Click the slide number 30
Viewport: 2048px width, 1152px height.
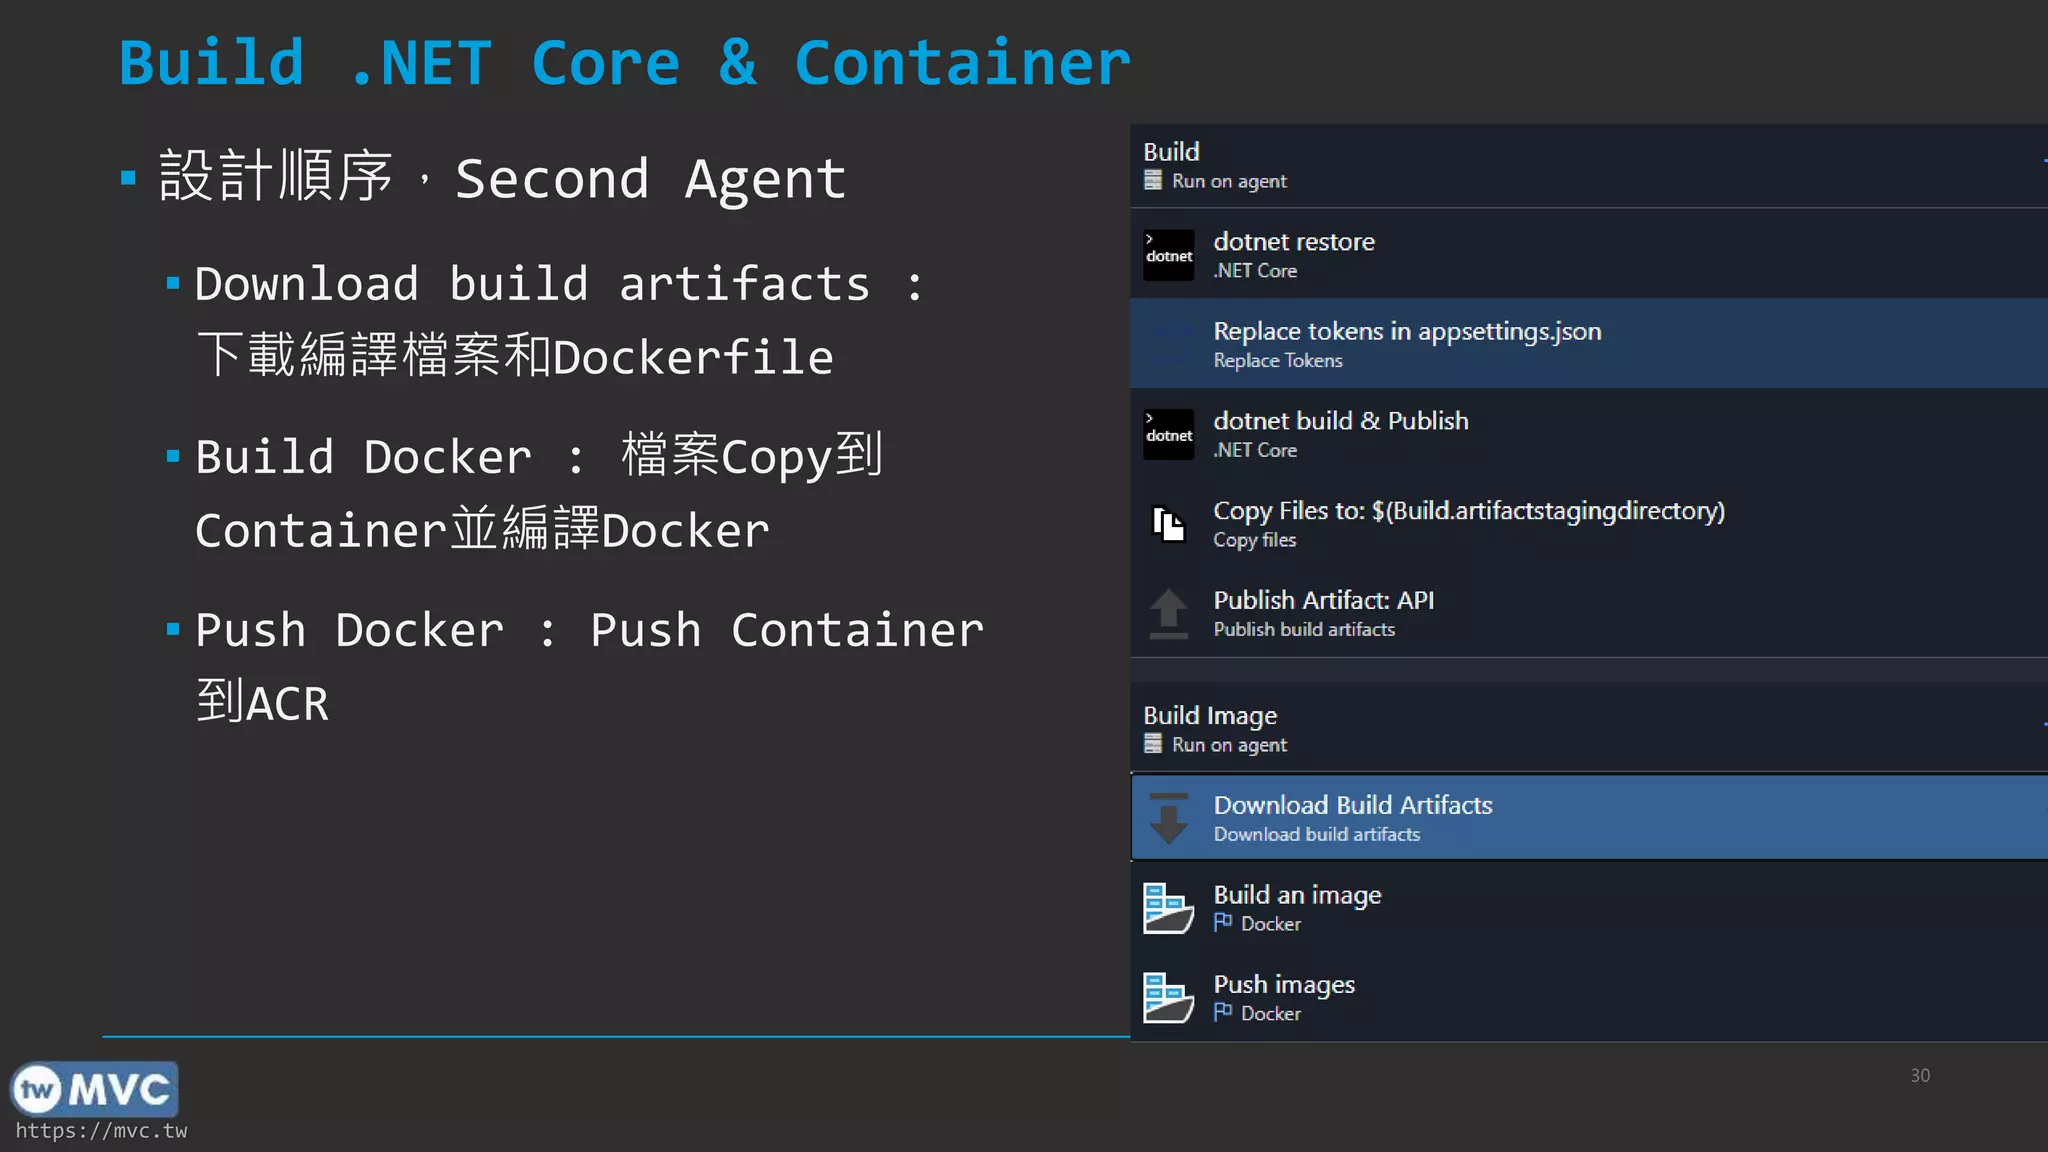point(1920,1075)
